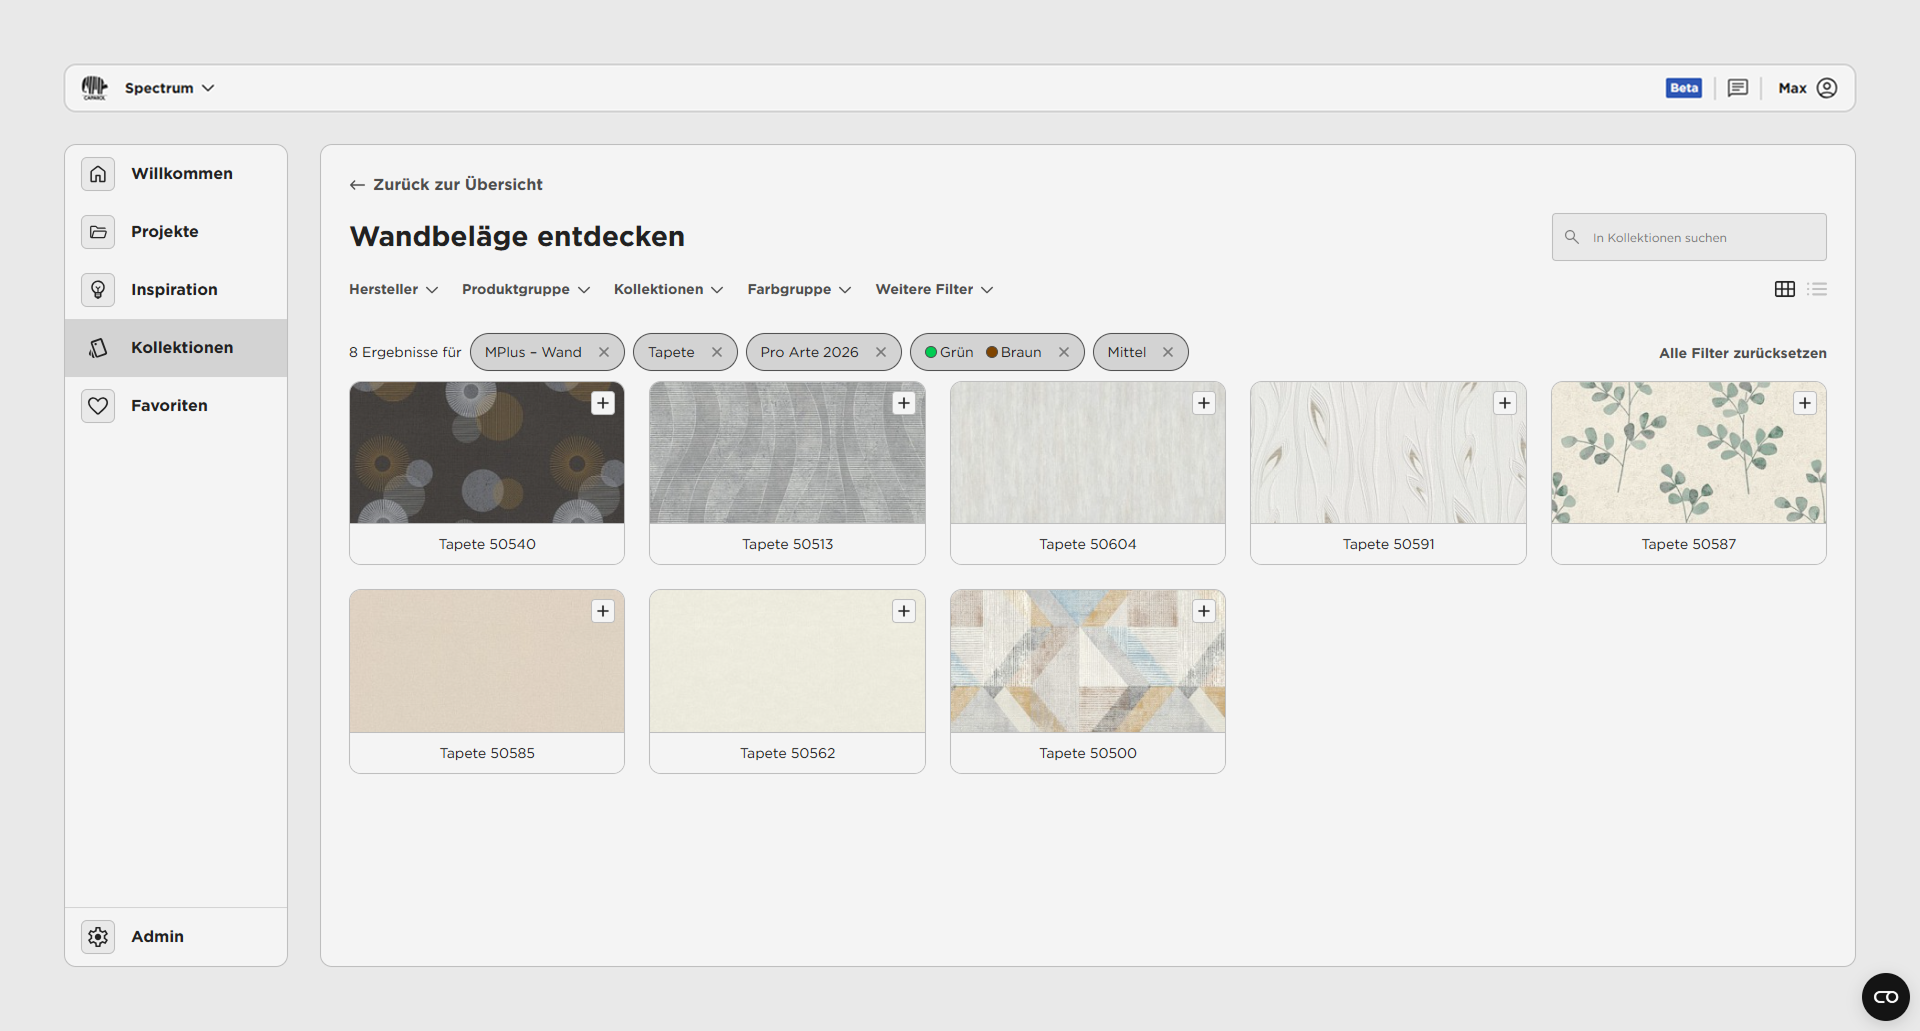Switch to list view layout
The image size is (1920, 1031).
pos(1817,289)
